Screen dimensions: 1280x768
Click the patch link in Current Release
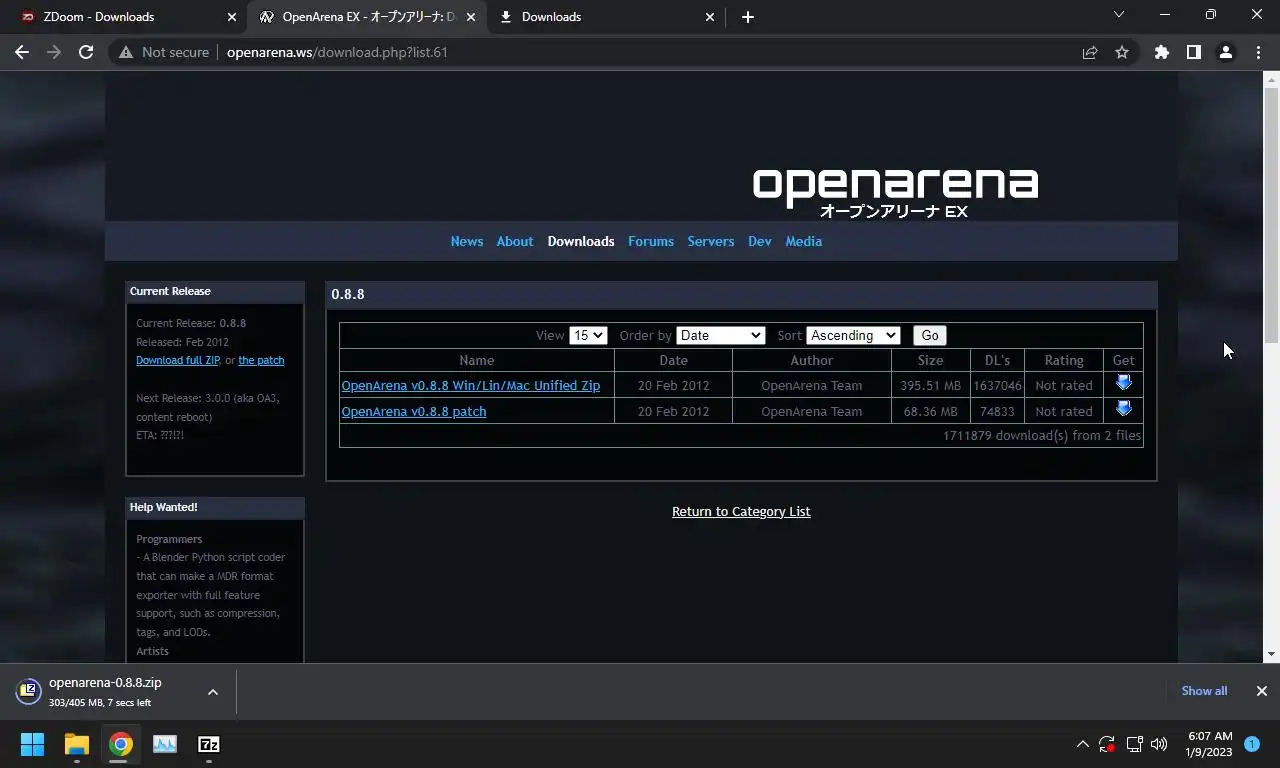[x=261, y=360]
